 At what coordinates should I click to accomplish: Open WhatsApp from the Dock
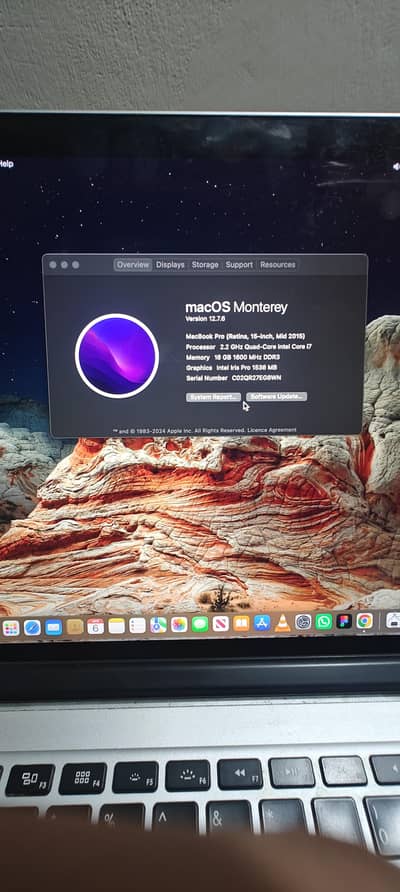pyautogui.click(x=324, y=621)
